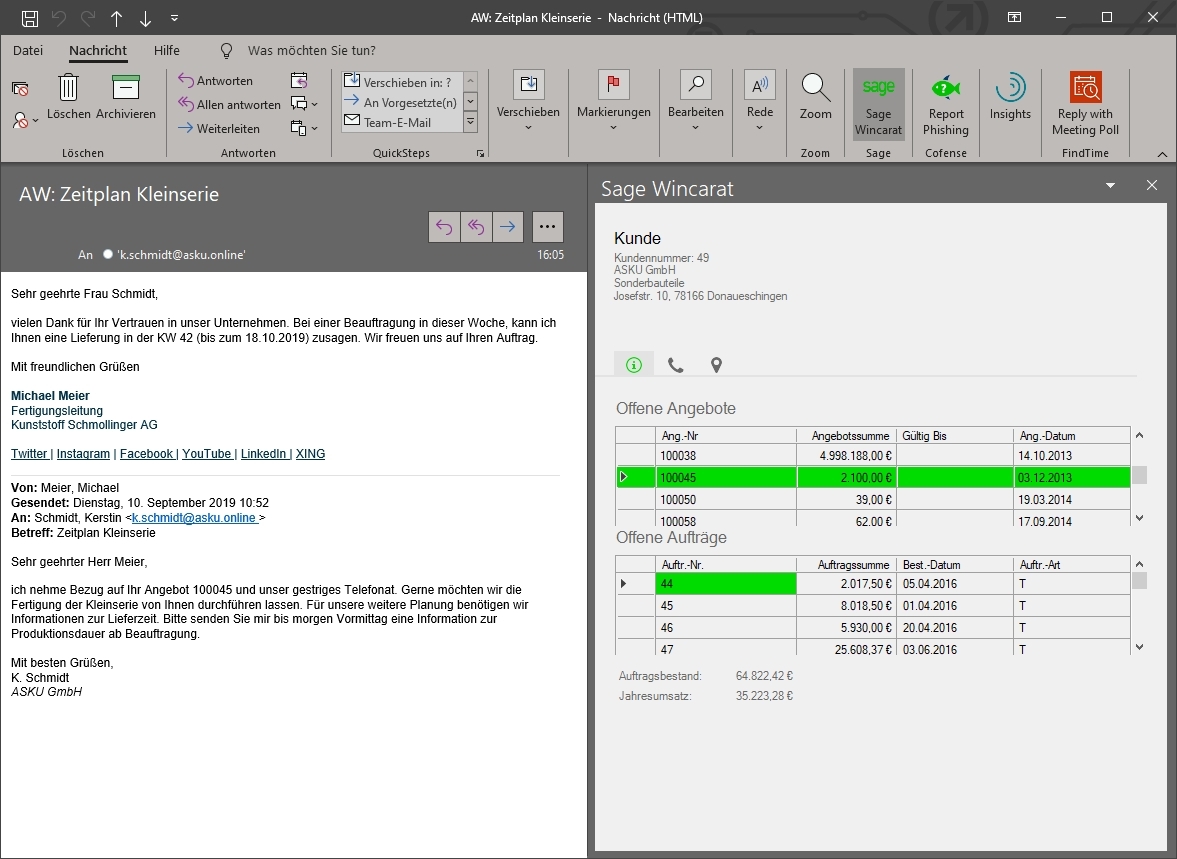Switch to the Hilfe tab

click(x=167, y=50)
